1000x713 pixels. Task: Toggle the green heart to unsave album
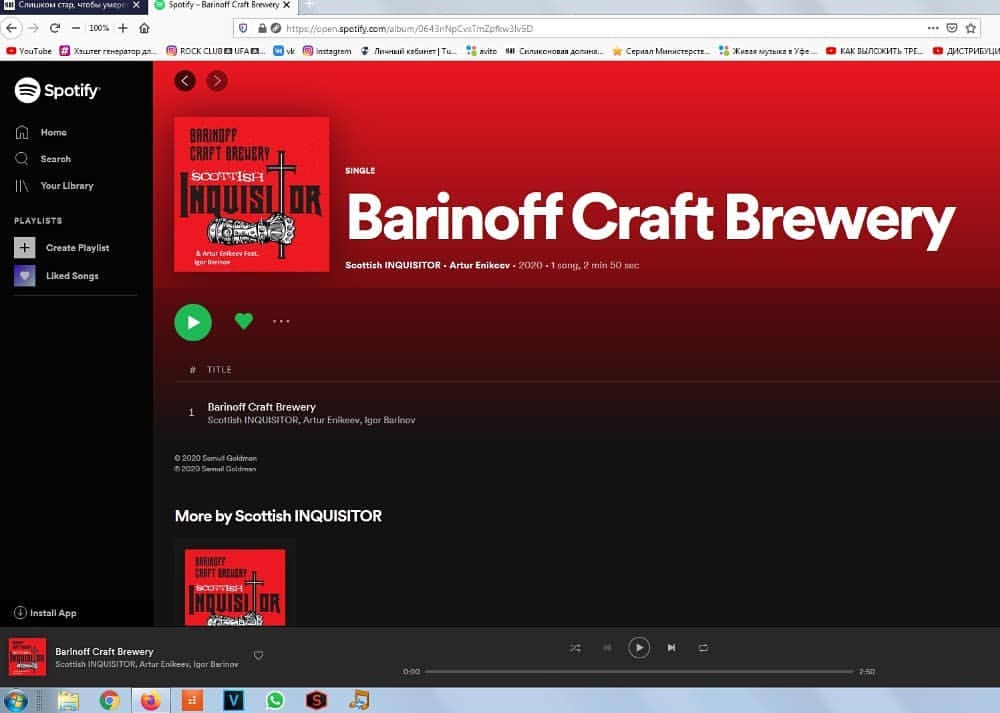(x=244, y=321)
